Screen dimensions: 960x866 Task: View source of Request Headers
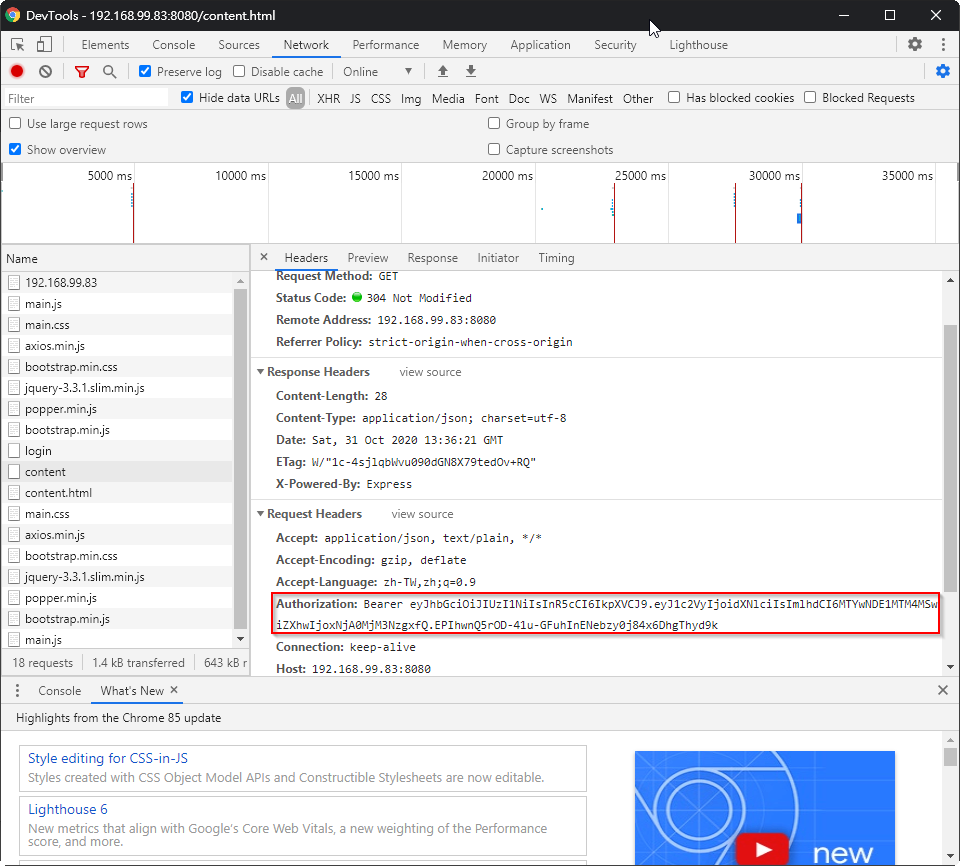(422, 514)
